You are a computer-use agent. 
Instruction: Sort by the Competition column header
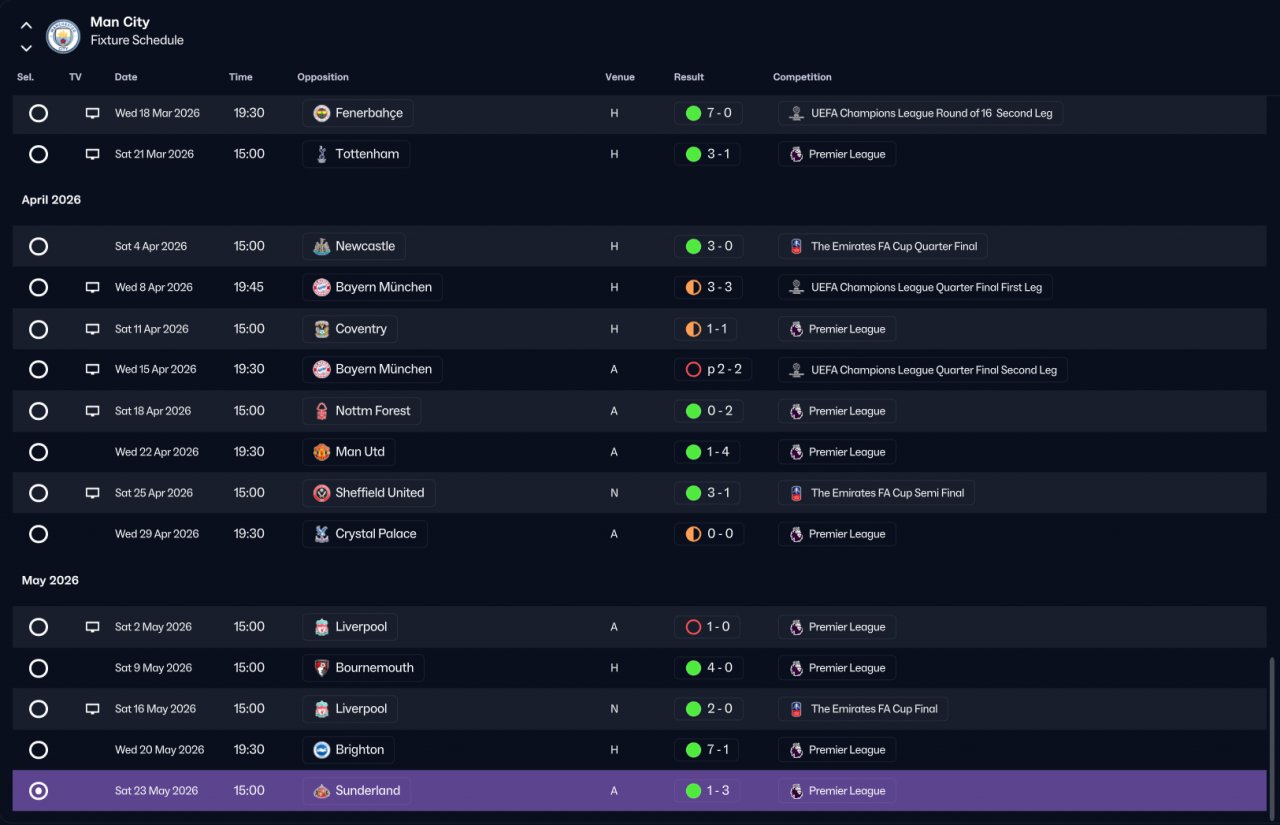pyautogui.click(x=802, y=77)
